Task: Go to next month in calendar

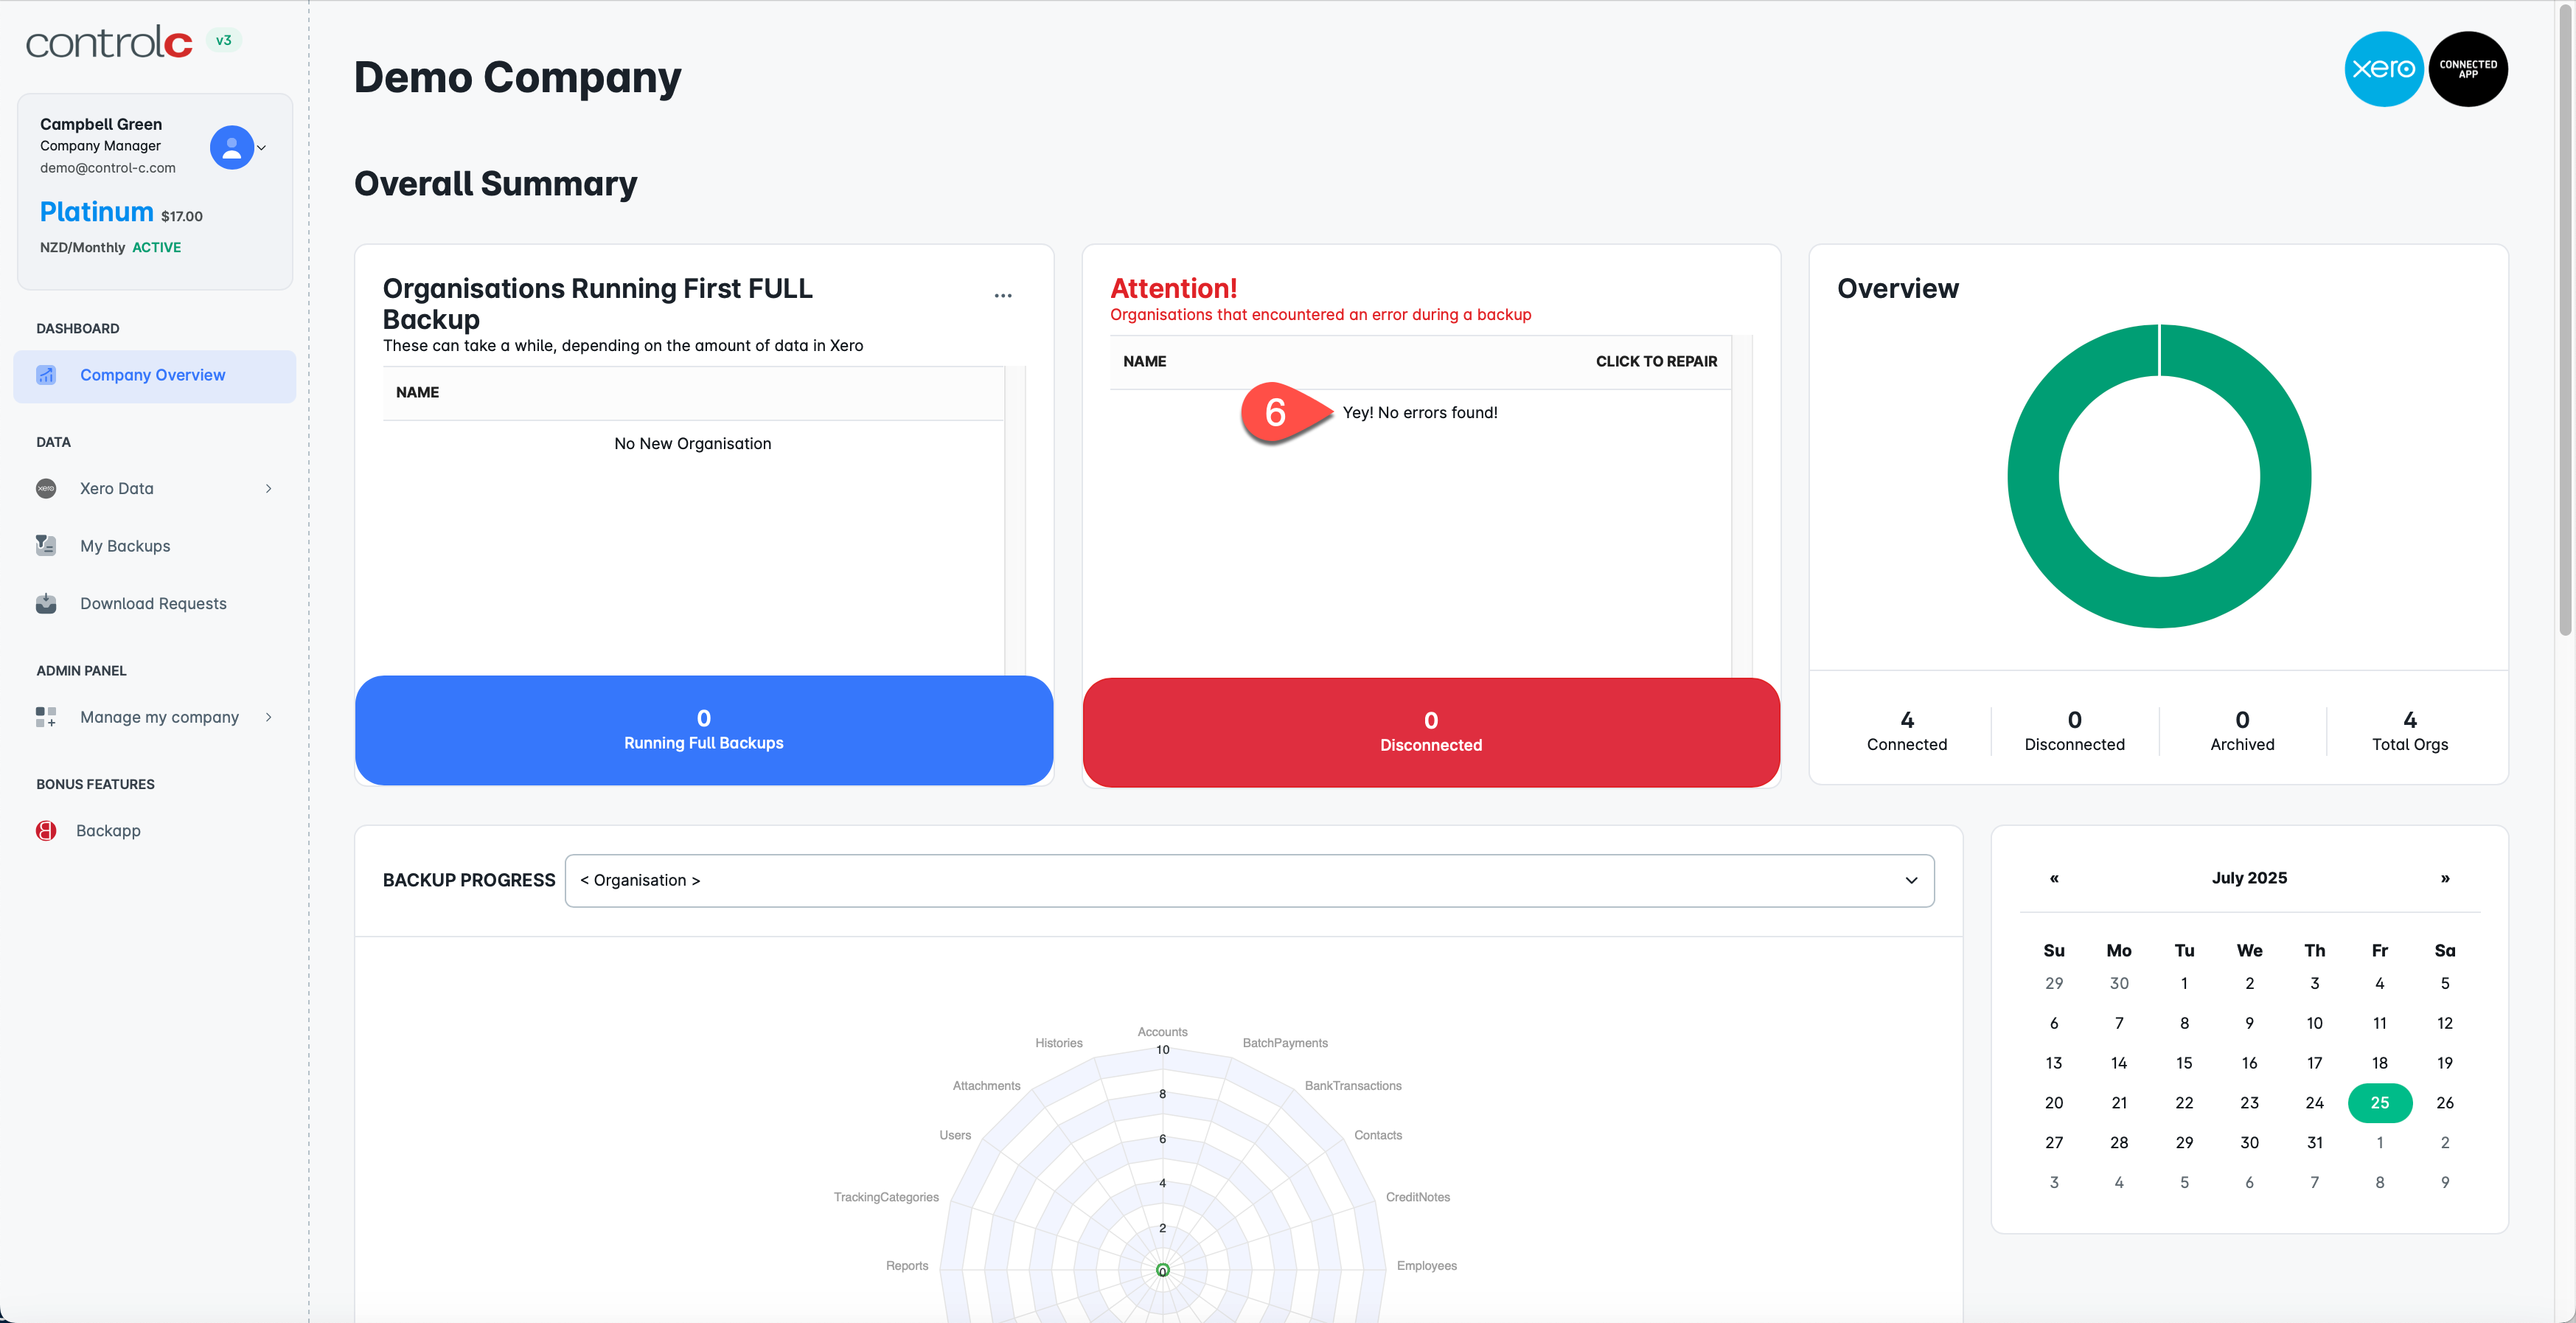Action: [x=2445, y=879]
